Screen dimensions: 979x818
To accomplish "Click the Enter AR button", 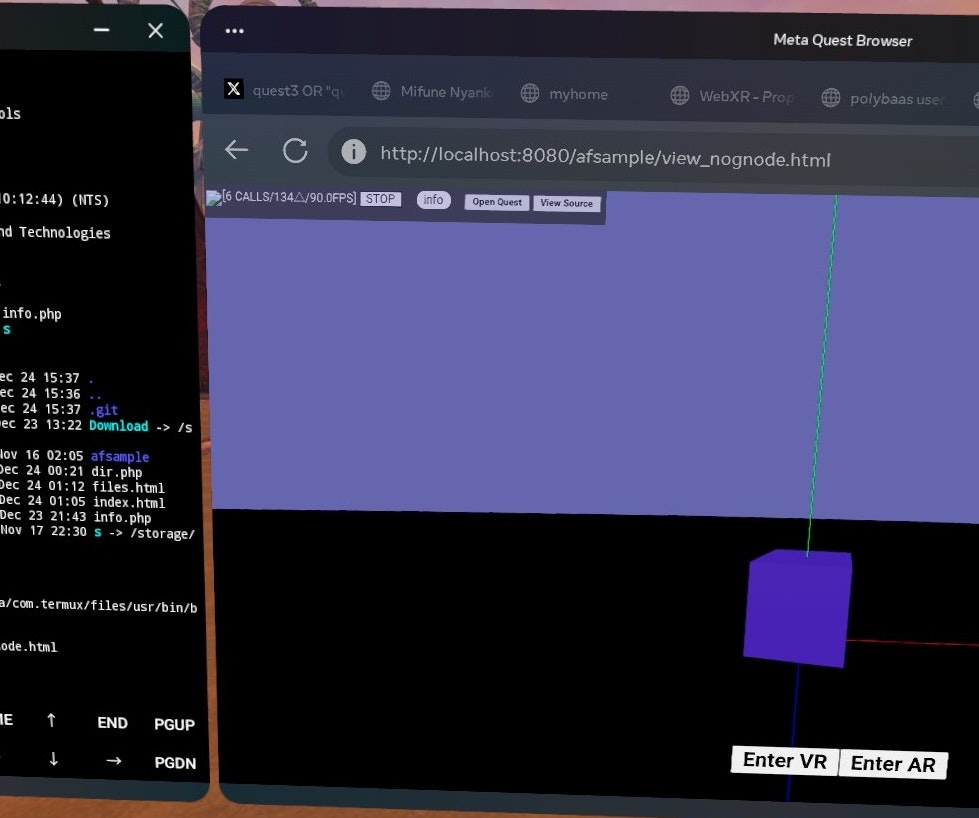I will [893, 764].
